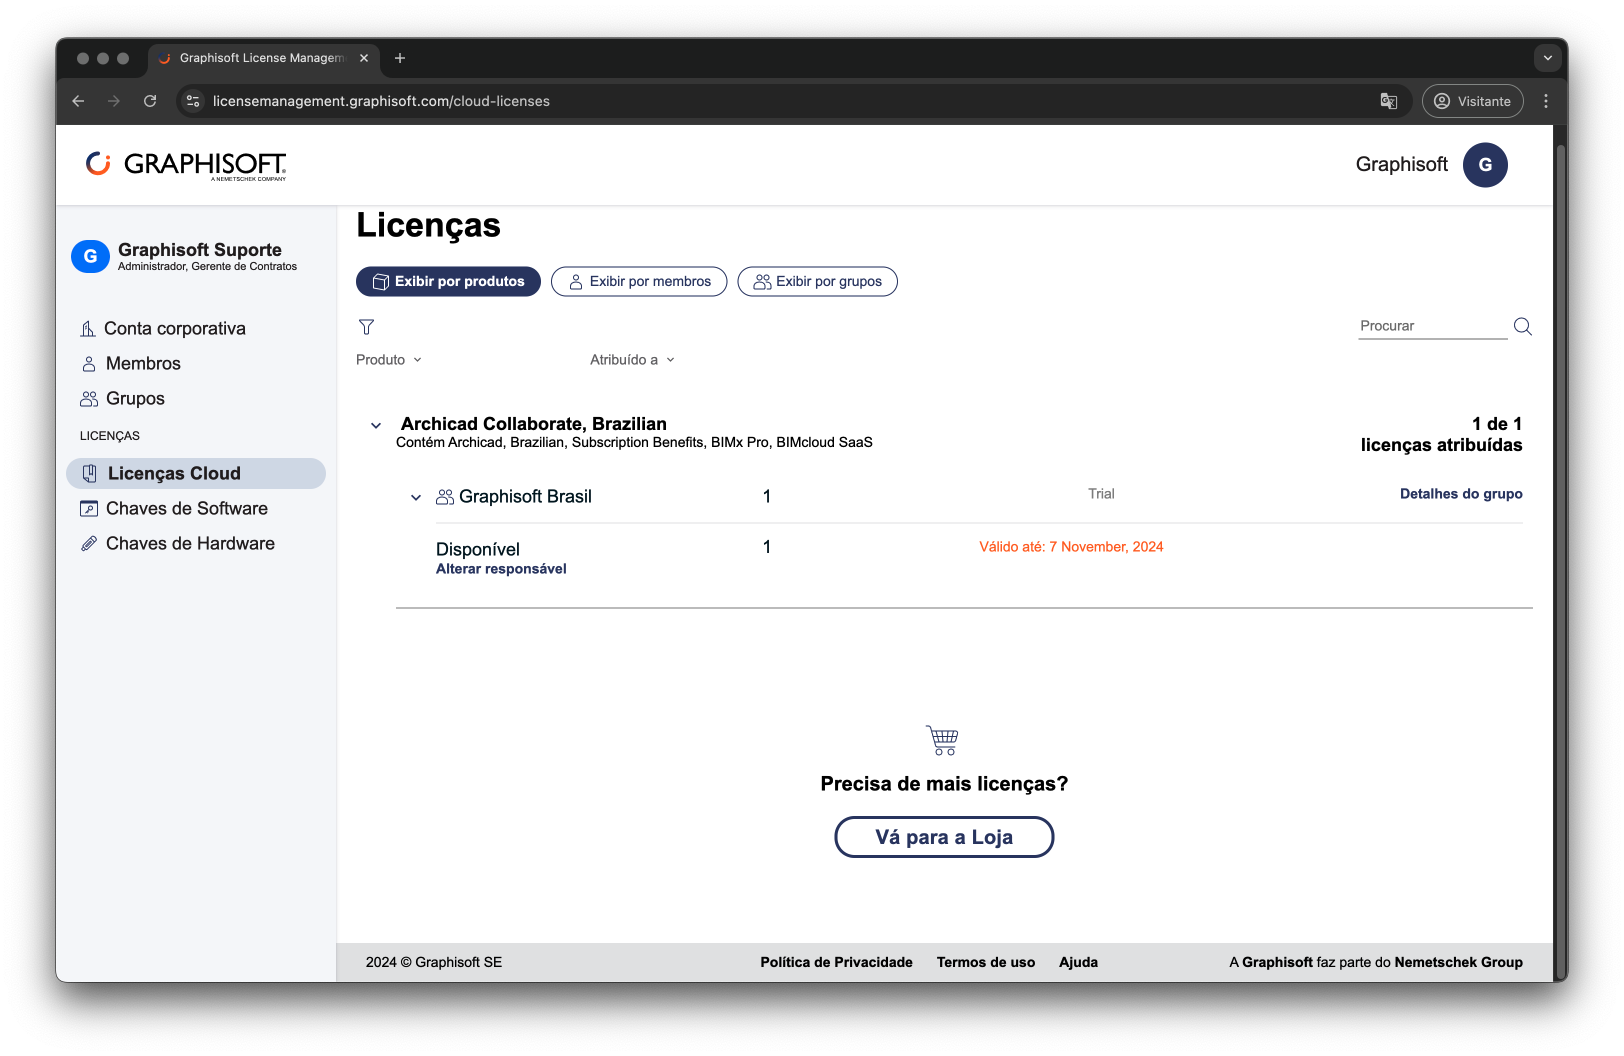Open Conta corporativa in sidebar

[163, 328]
